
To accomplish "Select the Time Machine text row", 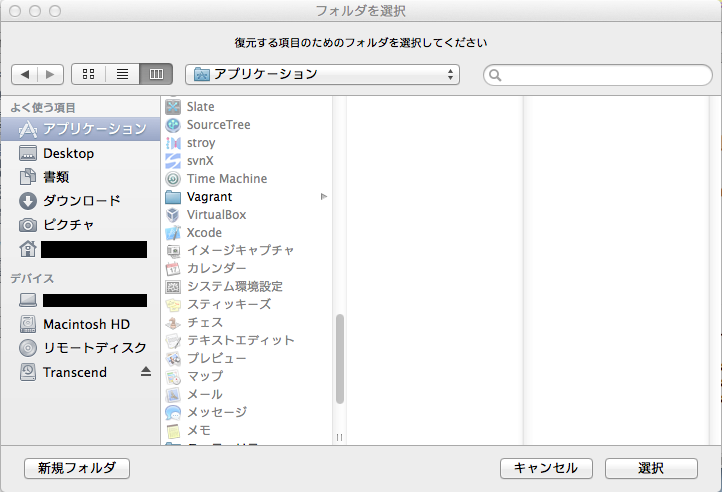I will pyautogui.click(x=246, y=179).
